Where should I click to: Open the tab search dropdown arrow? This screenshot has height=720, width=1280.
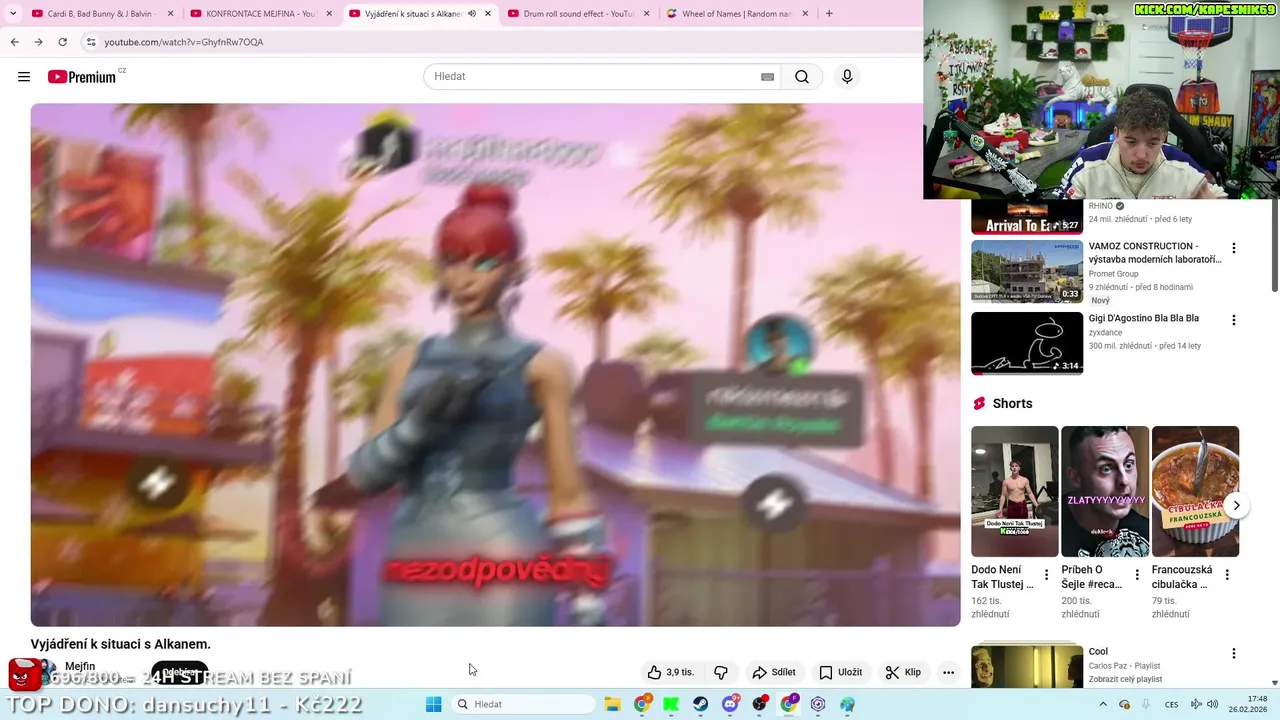point(12,14)
